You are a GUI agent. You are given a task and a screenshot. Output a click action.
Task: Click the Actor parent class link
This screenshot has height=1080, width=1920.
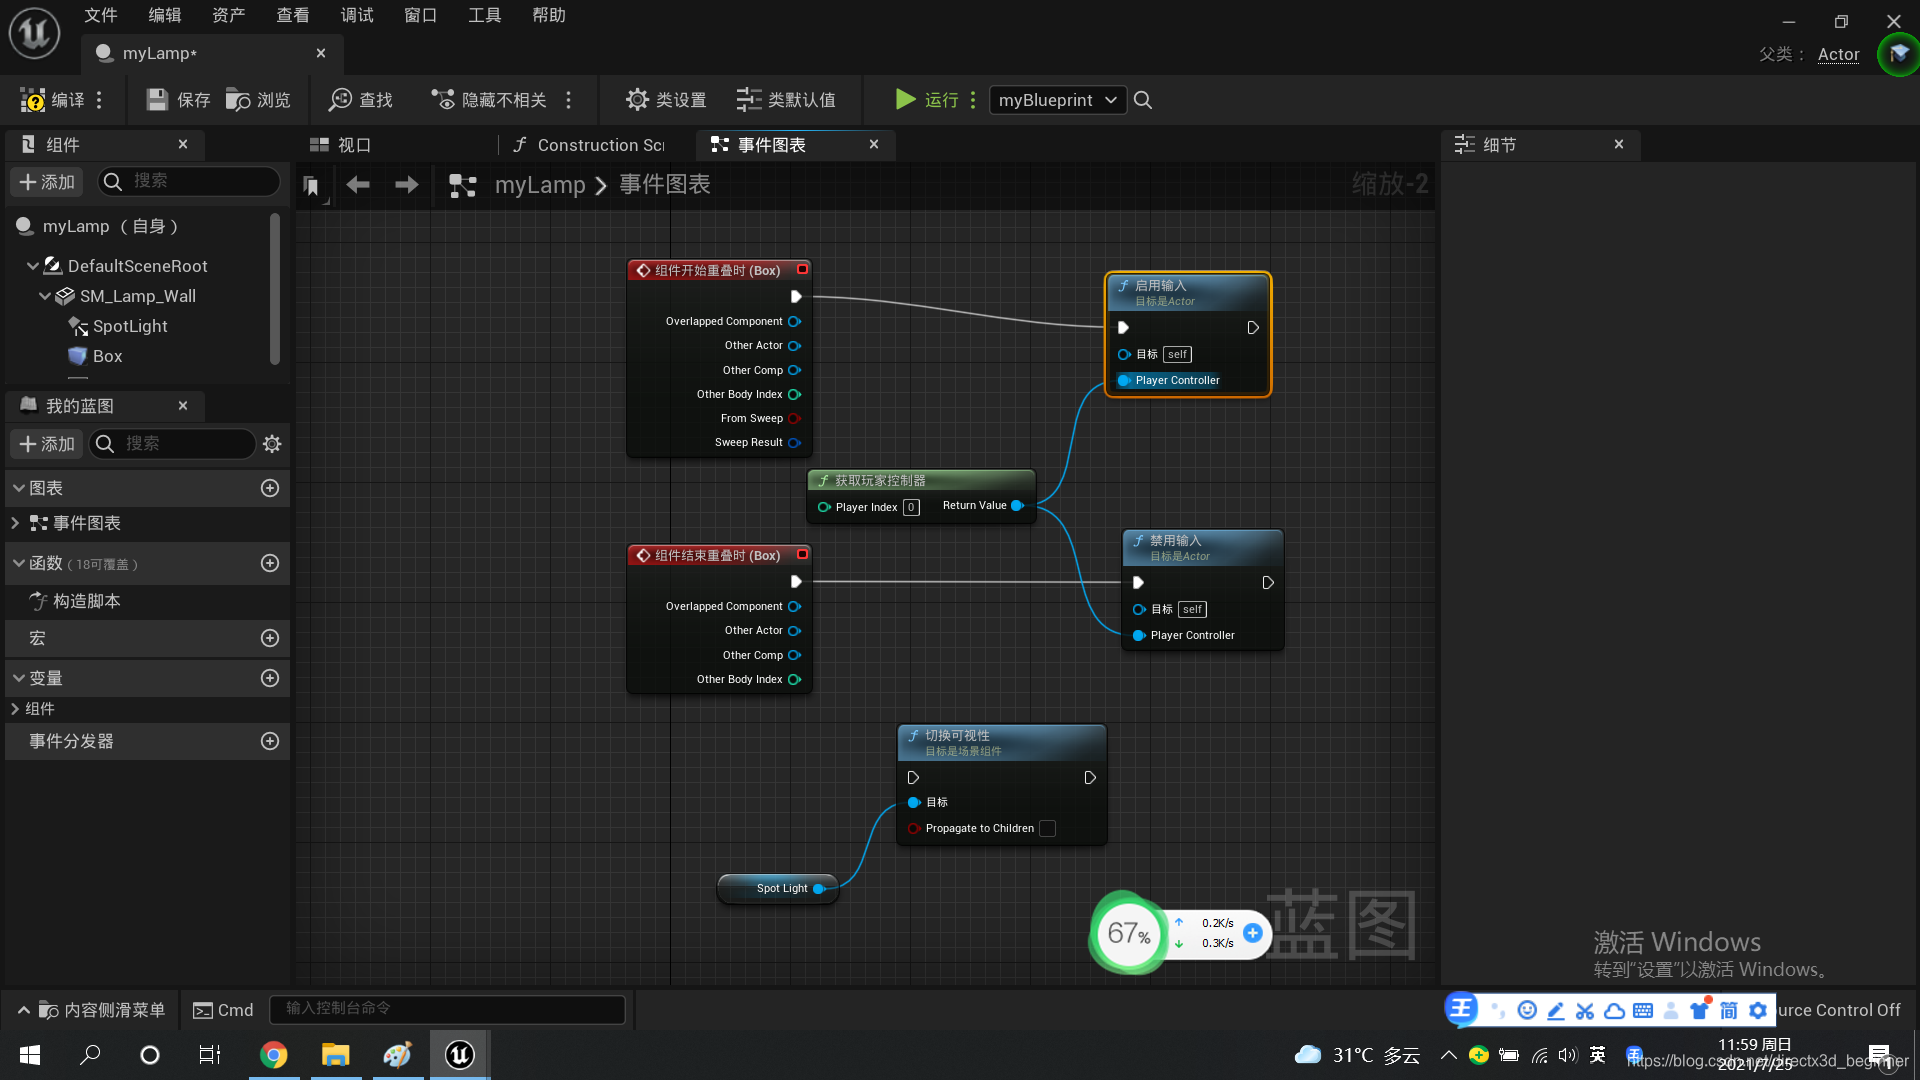pos(1838,55)
